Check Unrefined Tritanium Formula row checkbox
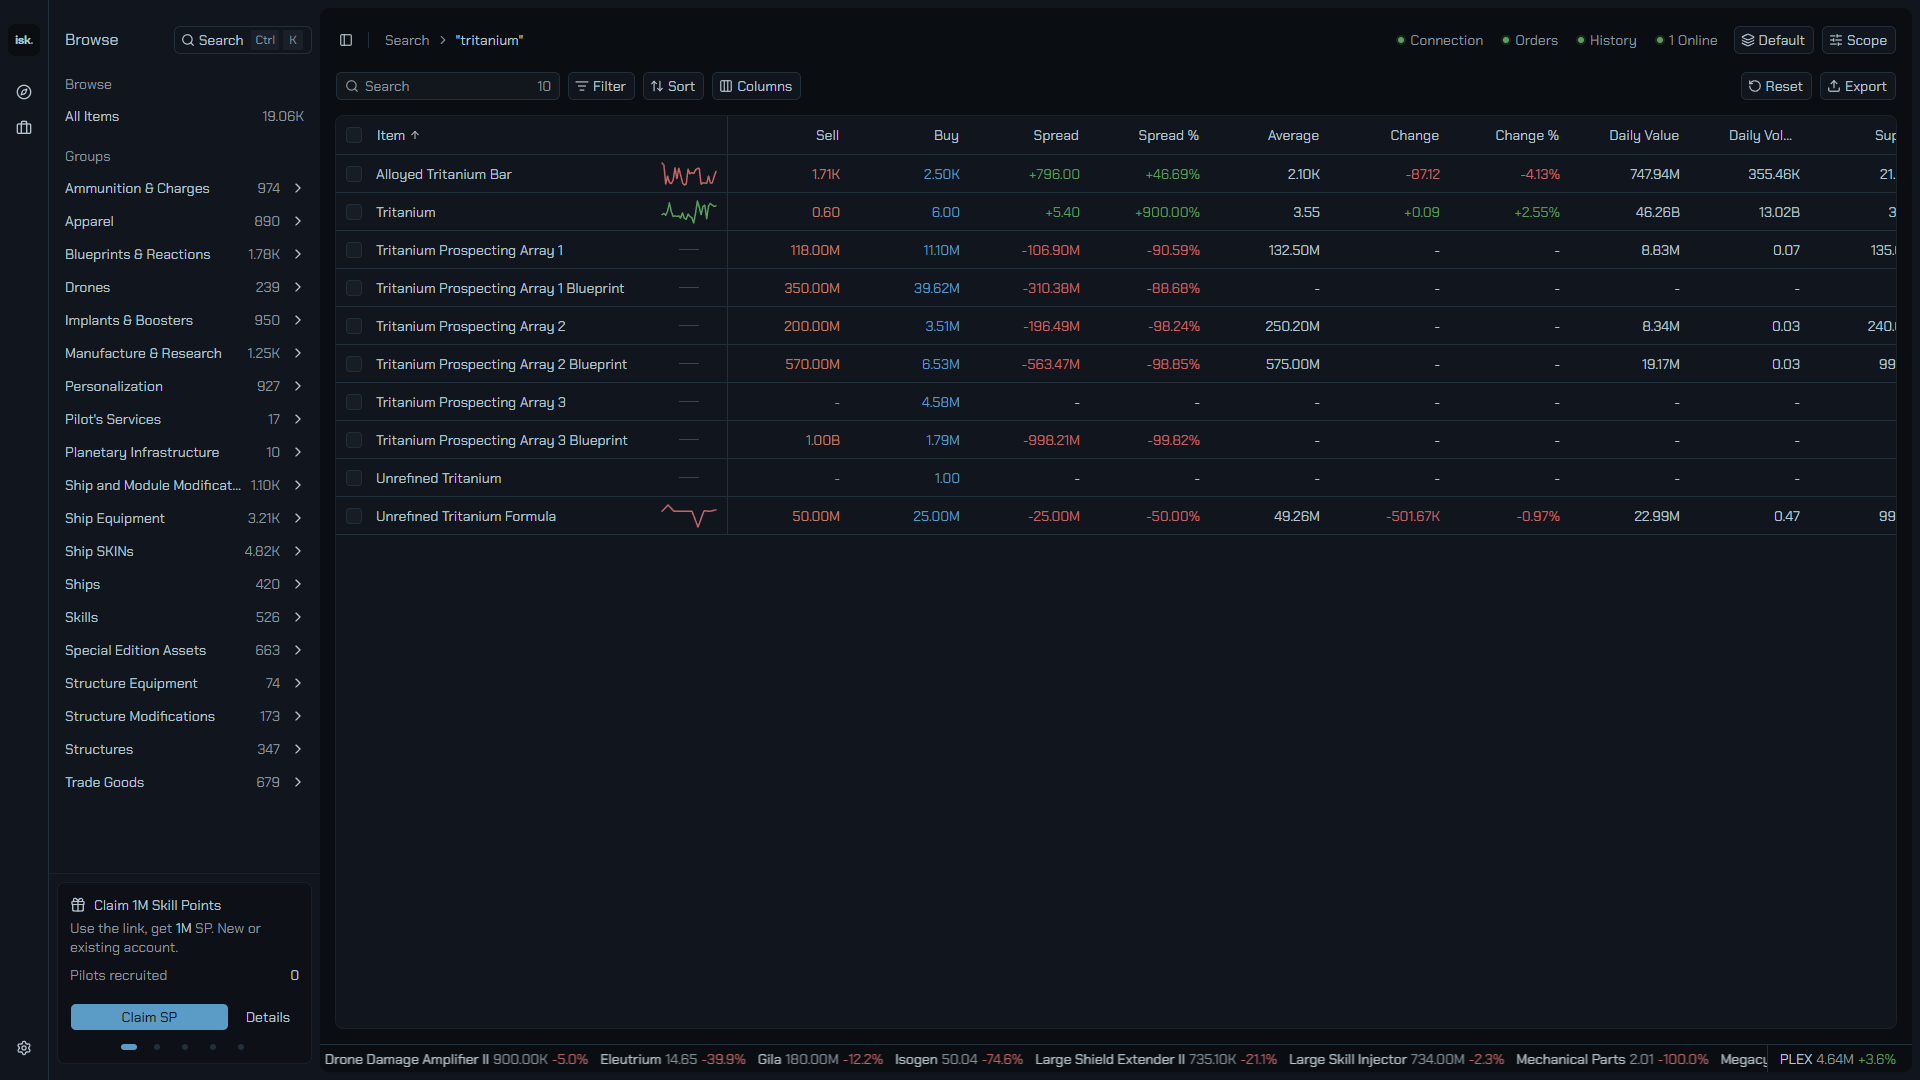The height and width of the screenshot is (1080, 1920). click(x=354, y=516)
